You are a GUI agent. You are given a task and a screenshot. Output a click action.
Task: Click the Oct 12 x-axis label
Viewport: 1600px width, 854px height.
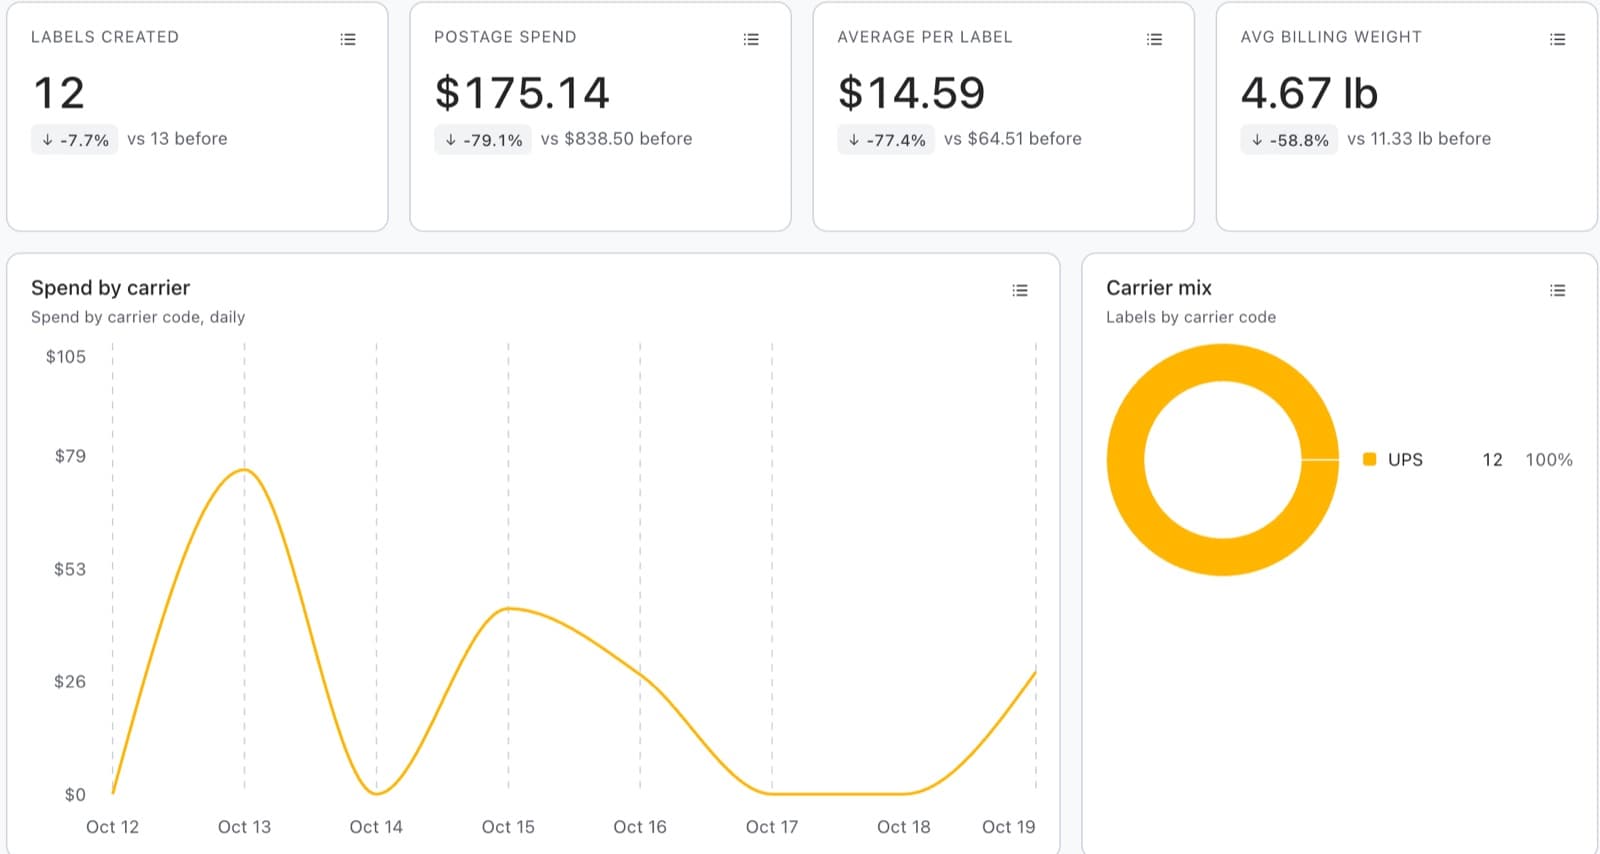tap(112, 827)
